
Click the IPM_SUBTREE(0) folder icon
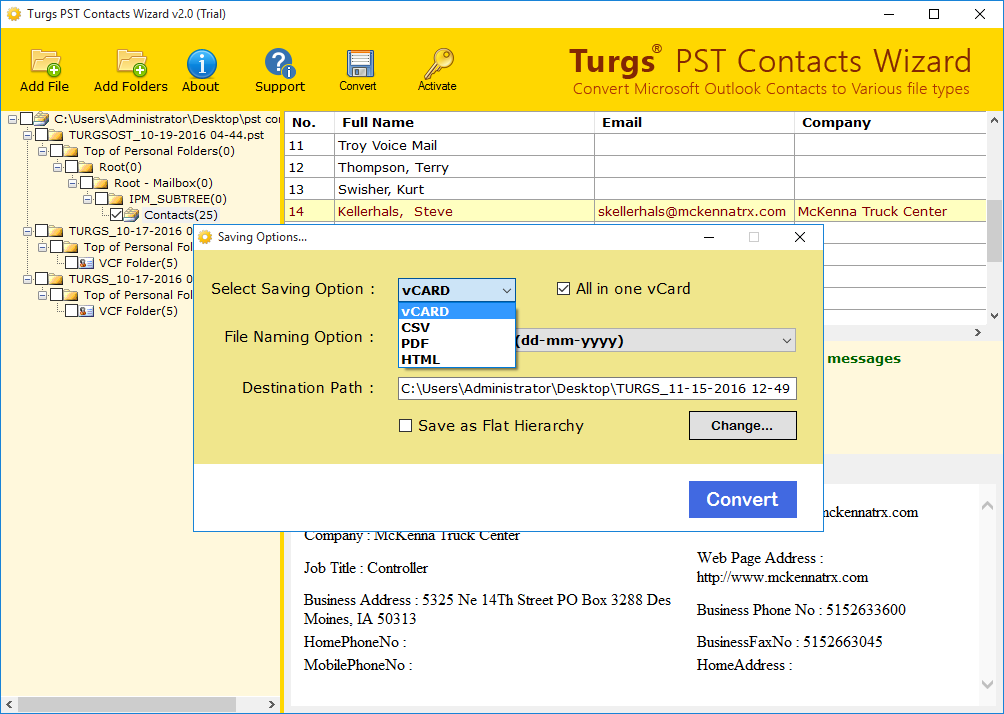[117, 199]
